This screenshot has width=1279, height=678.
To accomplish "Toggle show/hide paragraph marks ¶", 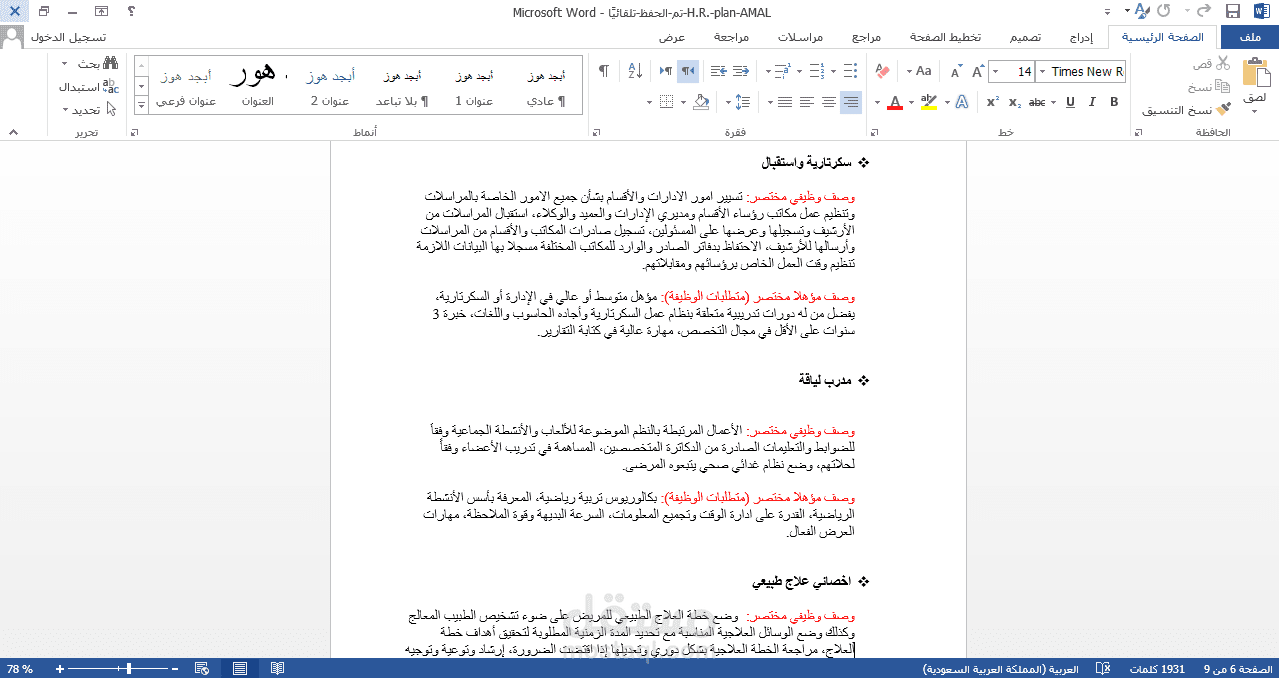I will pos(603,71).
